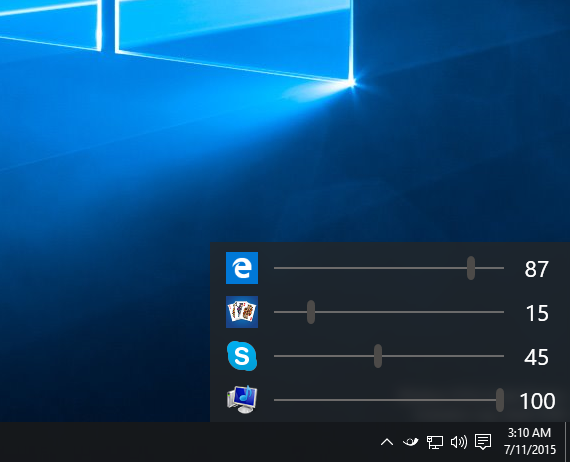Click the Skype app icon
The height and width of the screenshot is (462, 570).
pos(242,356)
